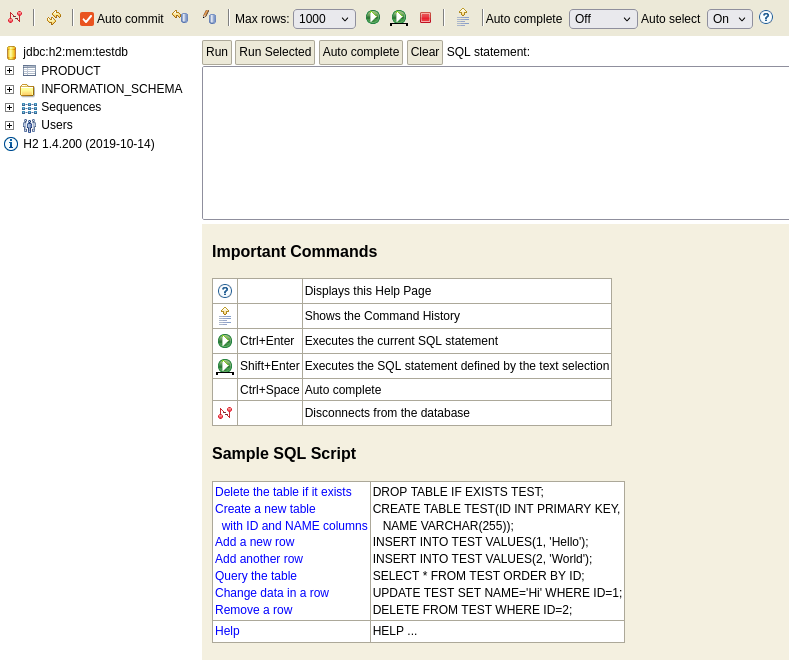Click the "Disconnects from the database" cell
Image resolution: width=789 pixels, height=660 pixels.
click(457, 413)
